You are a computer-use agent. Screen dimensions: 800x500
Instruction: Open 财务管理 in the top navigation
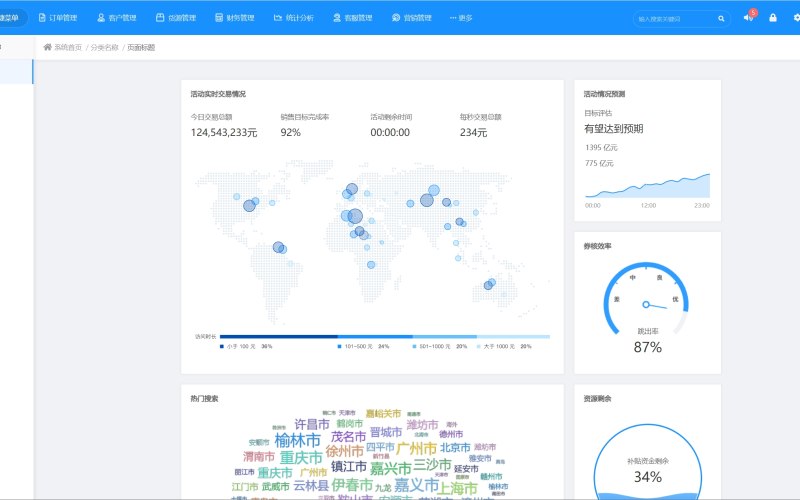[235, 18]
